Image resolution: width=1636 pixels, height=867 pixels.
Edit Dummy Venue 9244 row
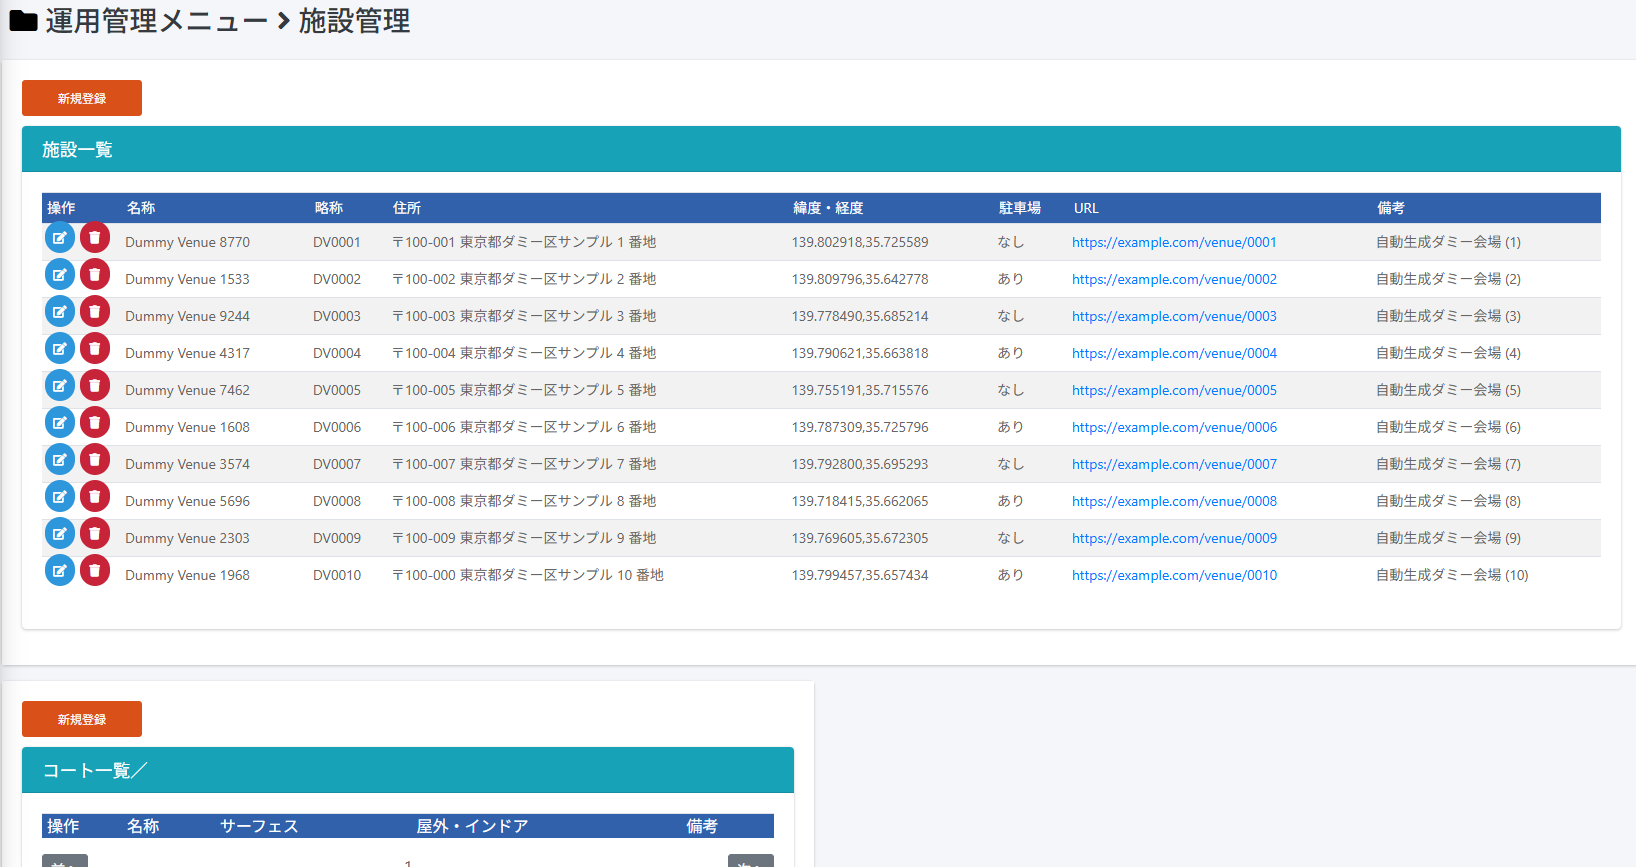pos(60,312)
